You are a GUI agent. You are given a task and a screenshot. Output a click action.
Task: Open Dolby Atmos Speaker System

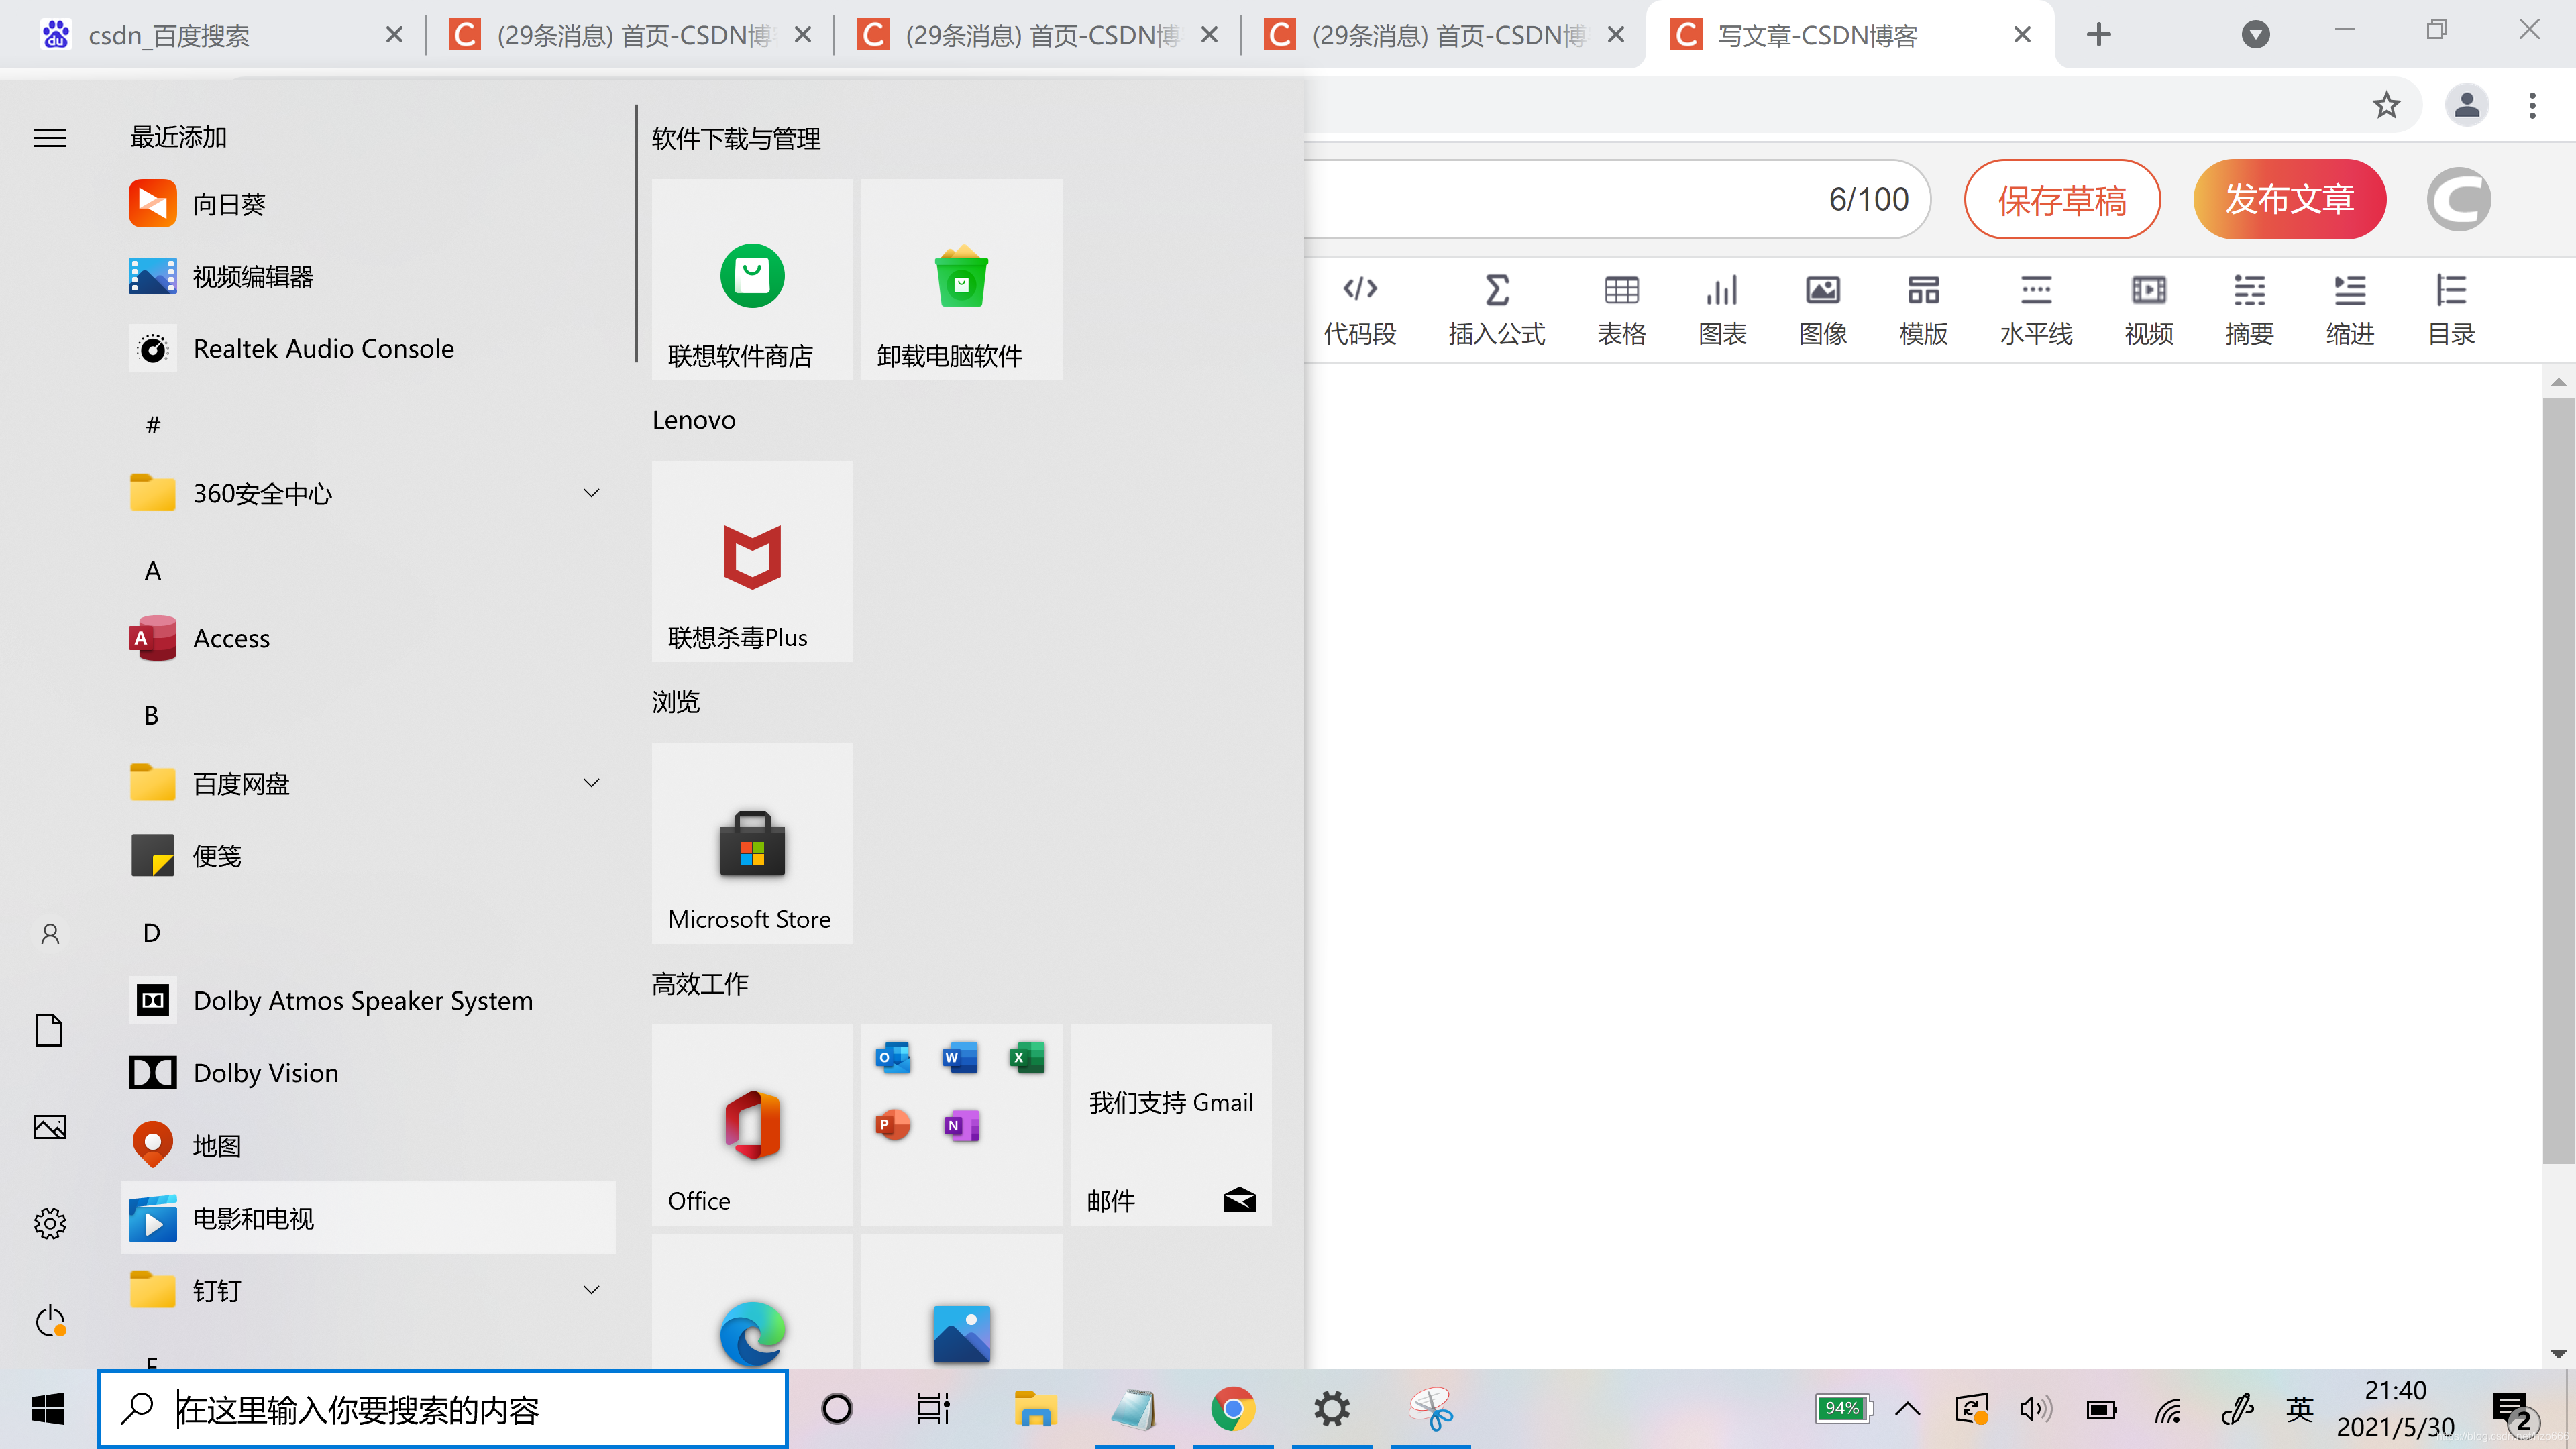367,1000
